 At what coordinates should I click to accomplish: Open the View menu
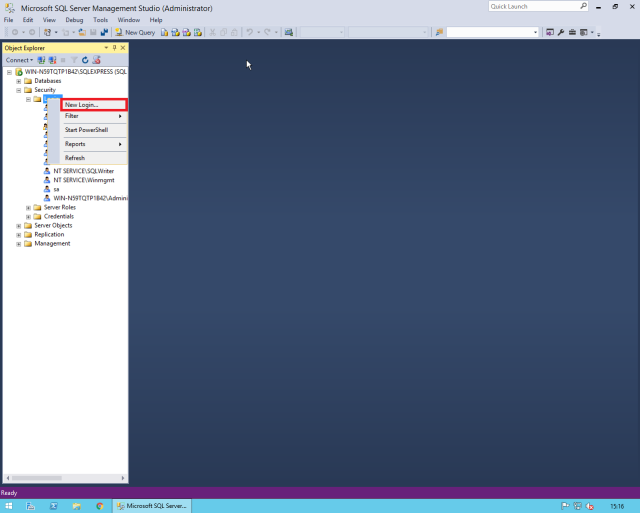point(49,20)
